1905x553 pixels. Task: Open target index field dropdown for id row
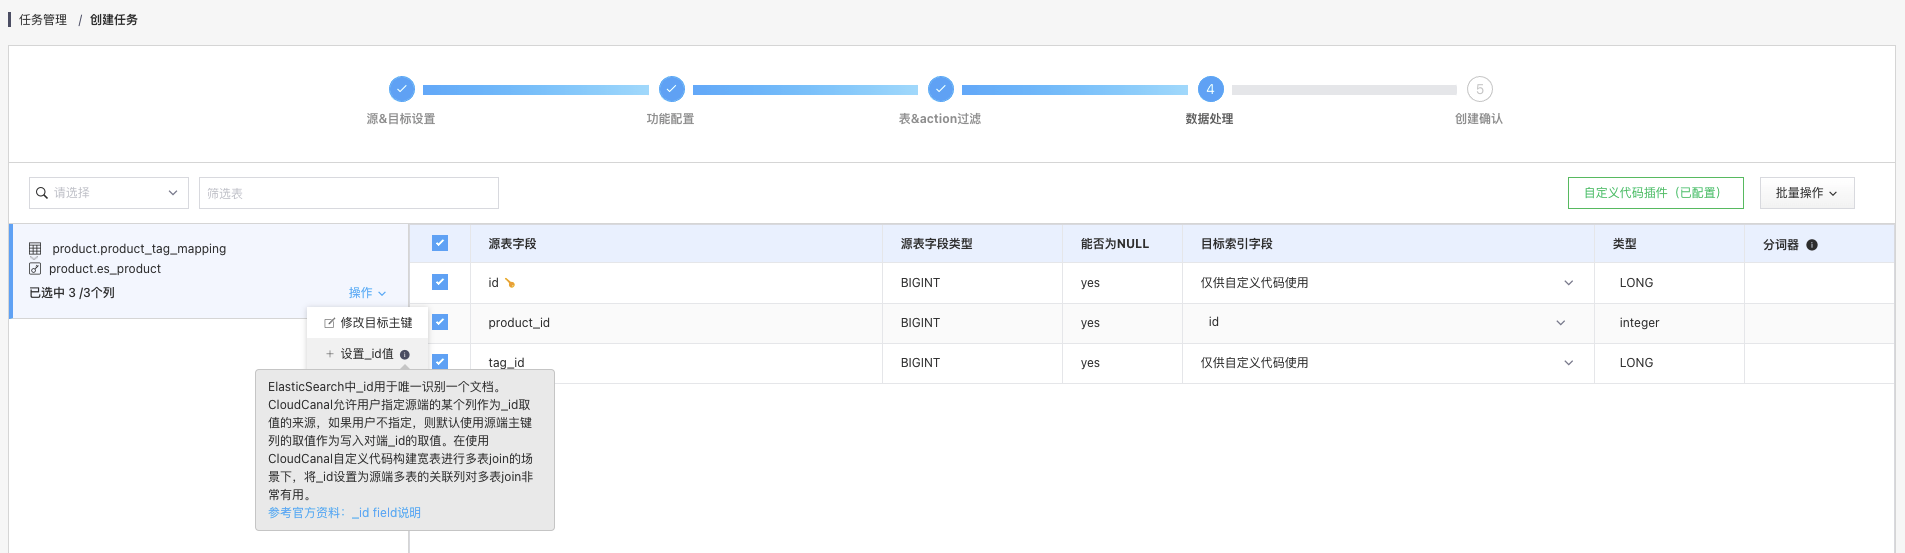coord(1387,283)
